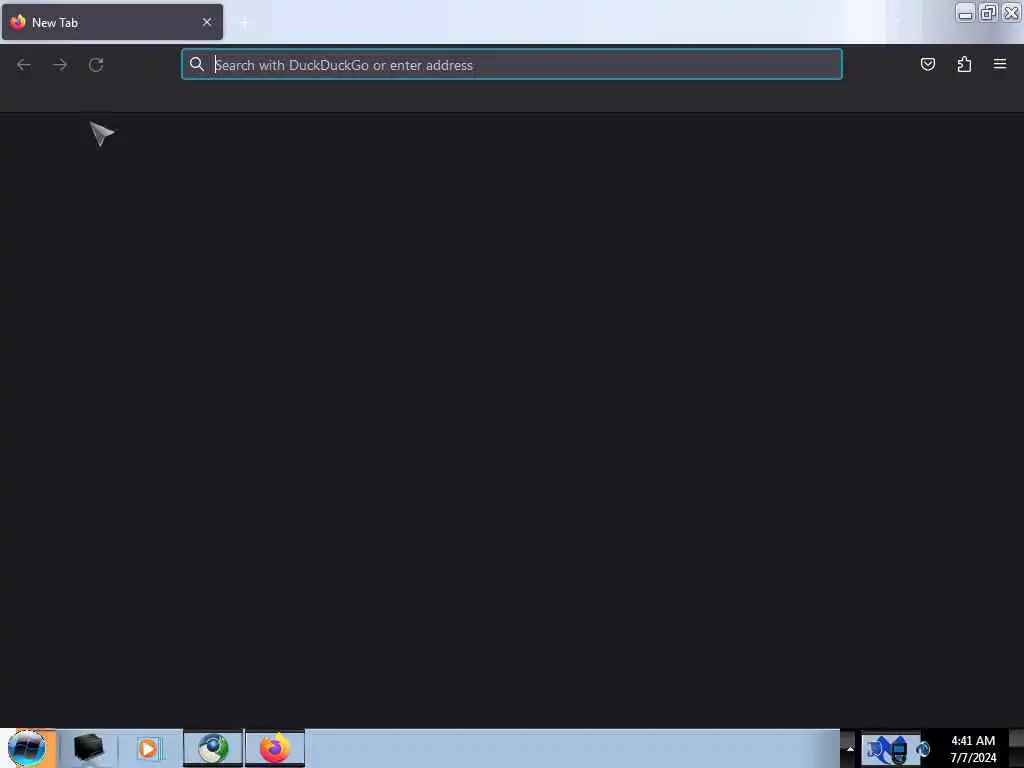This screenshot has width=1024, height=768.
Task: Click the network tray icon
Action: [x=877, y=749]
